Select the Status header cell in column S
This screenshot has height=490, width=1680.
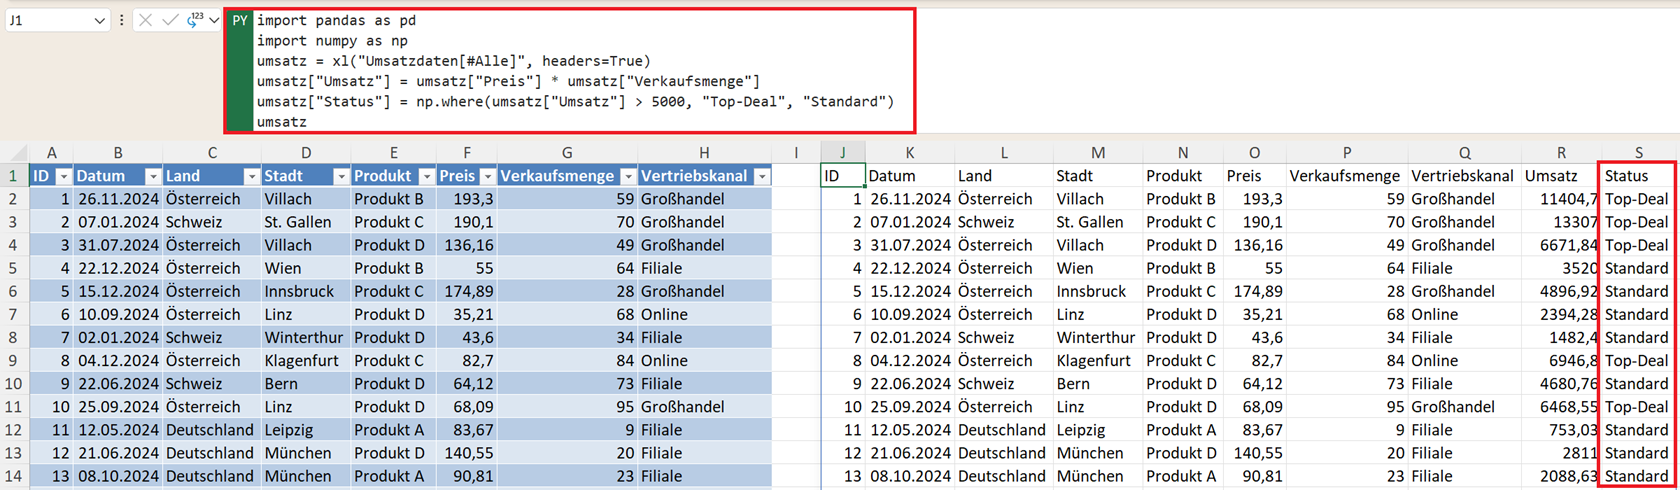pos(1637,176)
